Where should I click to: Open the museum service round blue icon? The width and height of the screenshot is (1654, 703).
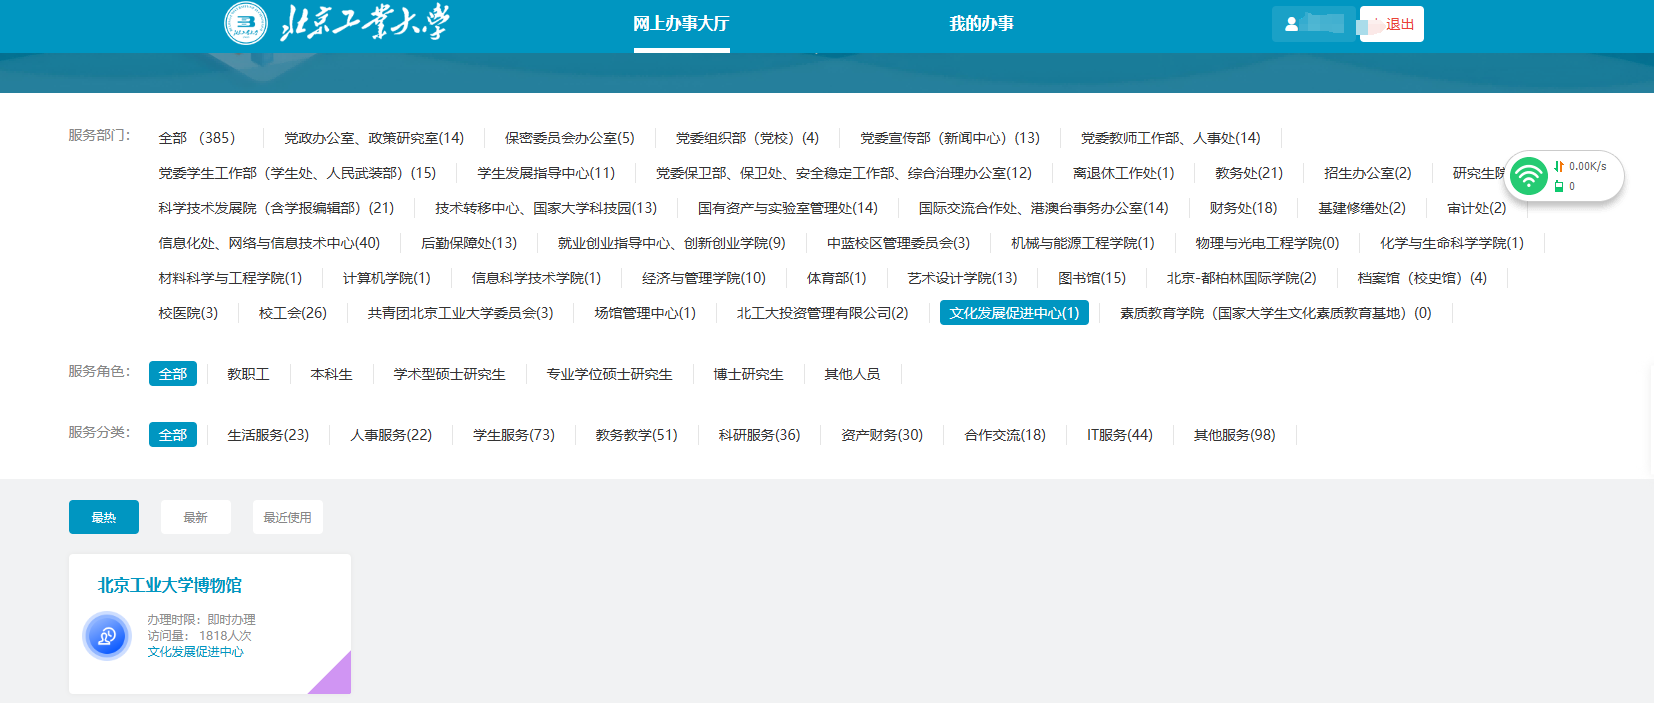107,636
